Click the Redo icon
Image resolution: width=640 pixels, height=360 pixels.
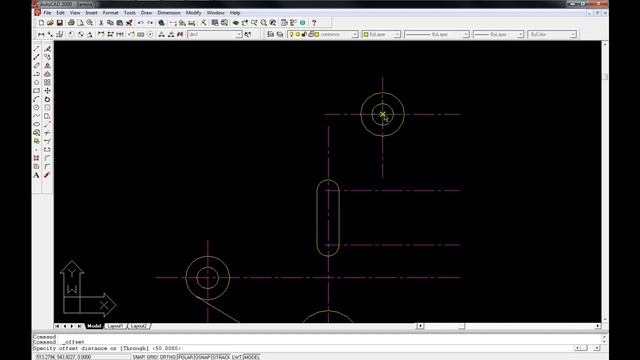(x=150, y=23)
